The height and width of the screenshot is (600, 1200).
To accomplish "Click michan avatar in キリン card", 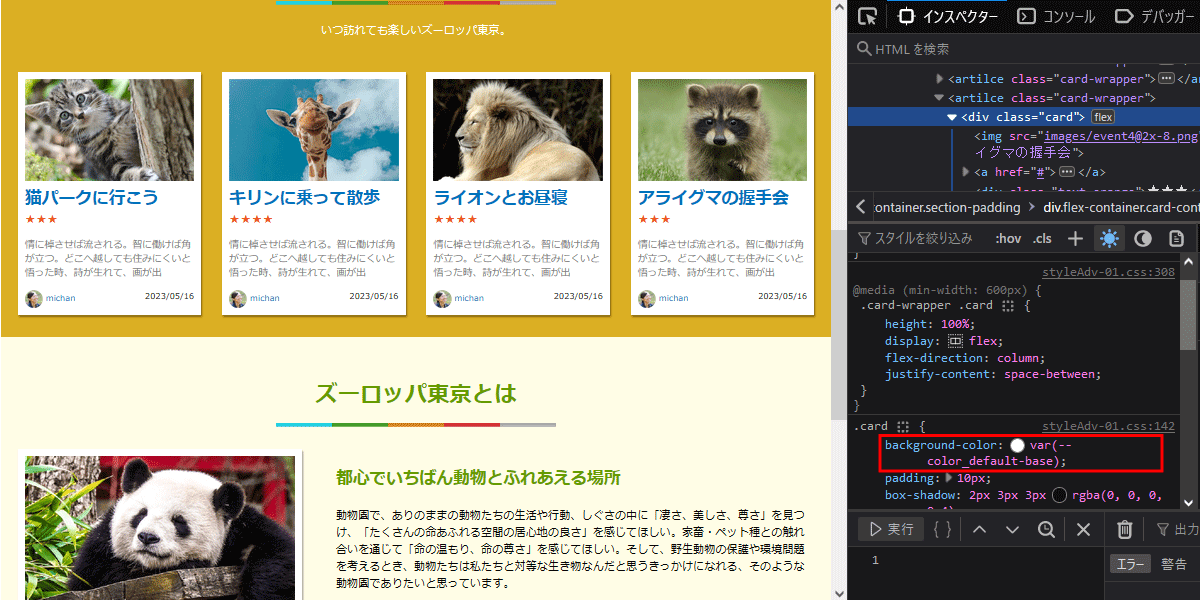I will 238,299.
